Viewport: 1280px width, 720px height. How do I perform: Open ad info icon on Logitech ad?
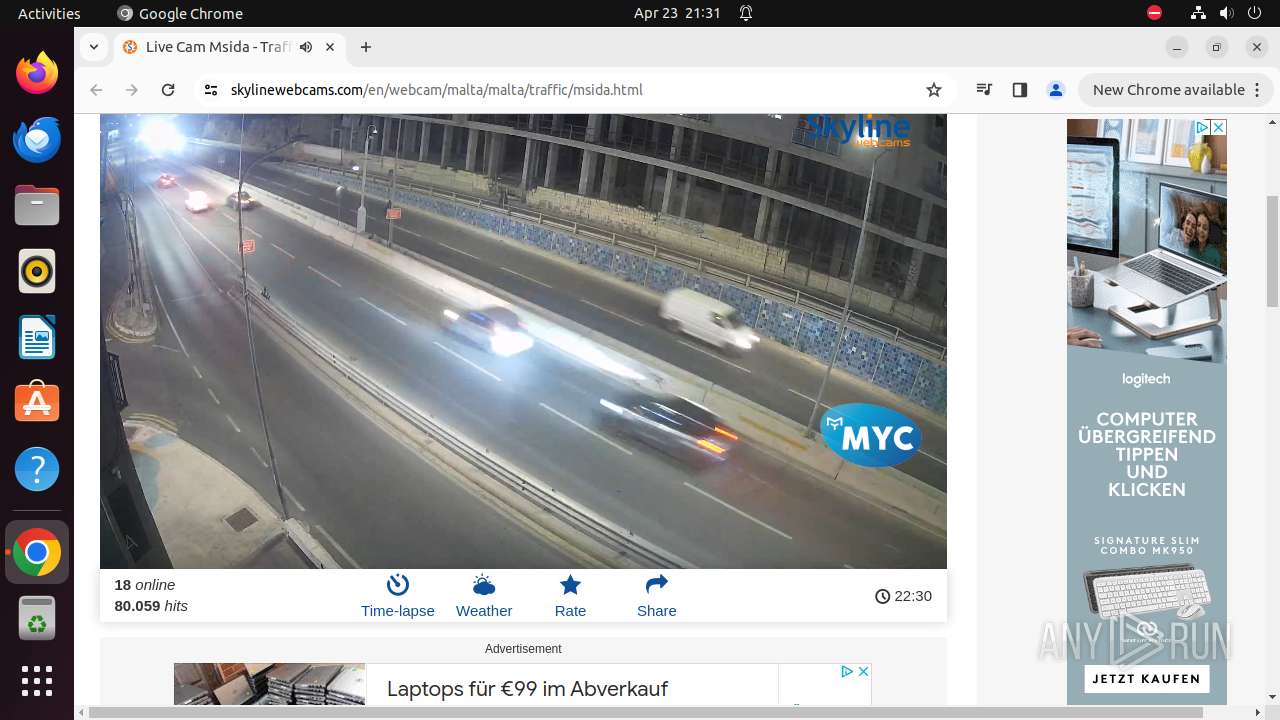(x=1202, y=127)
